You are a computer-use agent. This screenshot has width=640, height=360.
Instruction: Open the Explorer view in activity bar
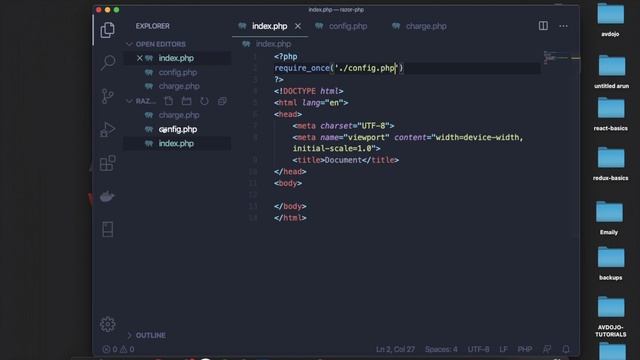(x=107, y=30)
